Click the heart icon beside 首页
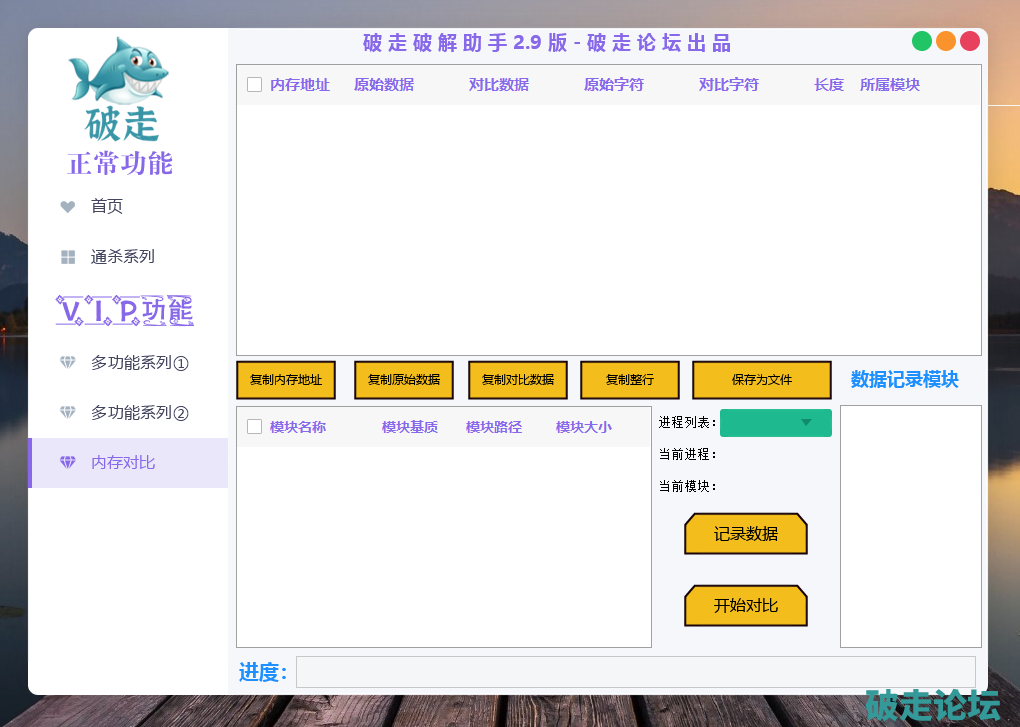 (68, 207)
